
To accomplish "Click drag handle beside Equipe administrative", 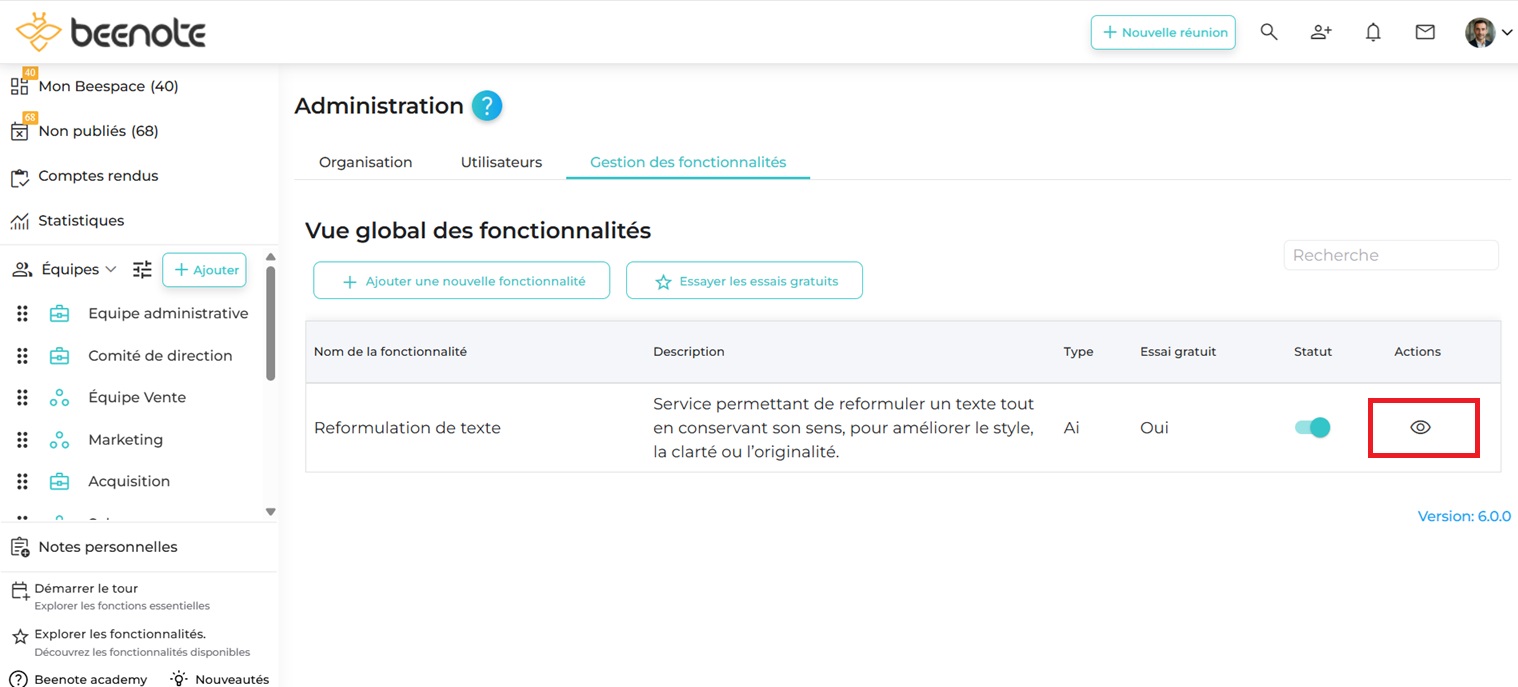I will [x=22, y=314].
